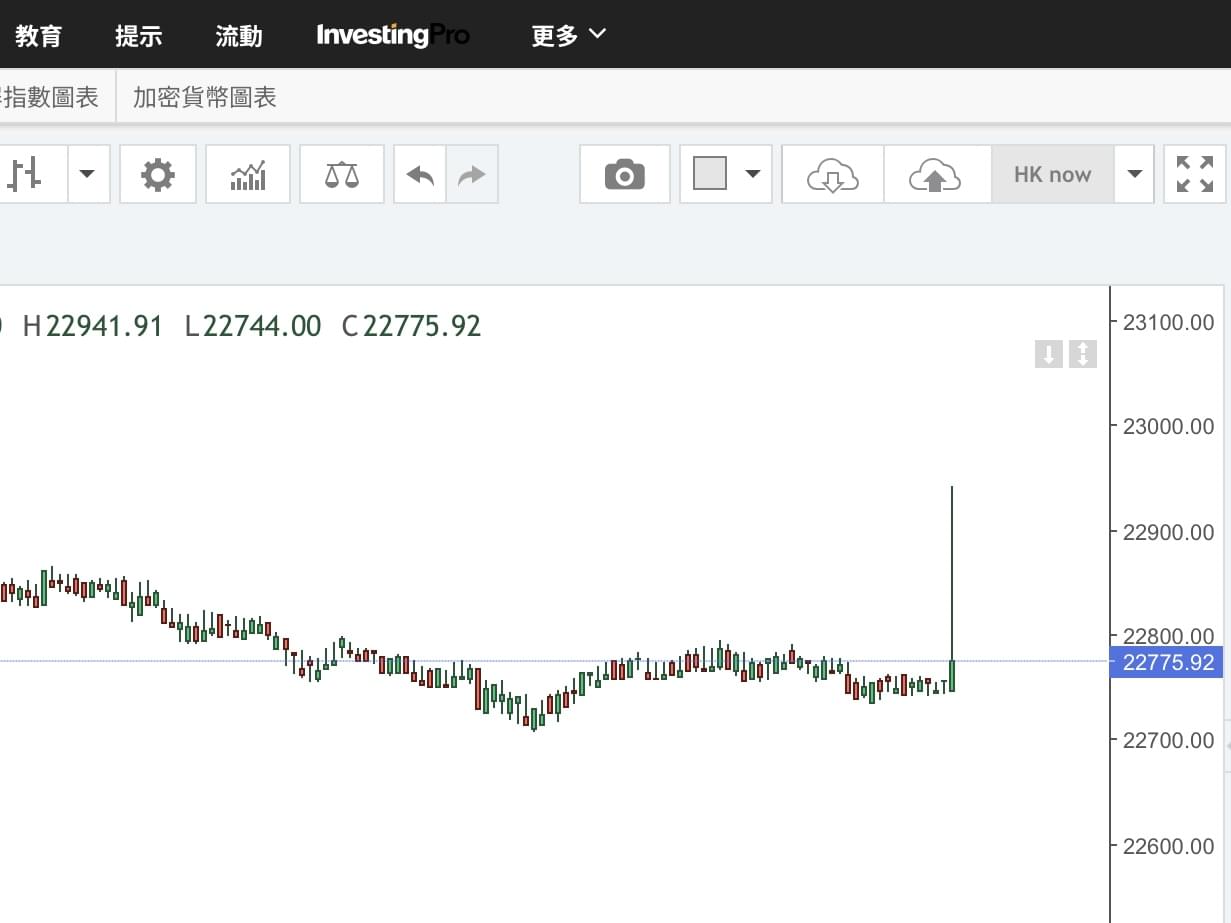Save chart layout with cloud upload icon

[935, 175]
